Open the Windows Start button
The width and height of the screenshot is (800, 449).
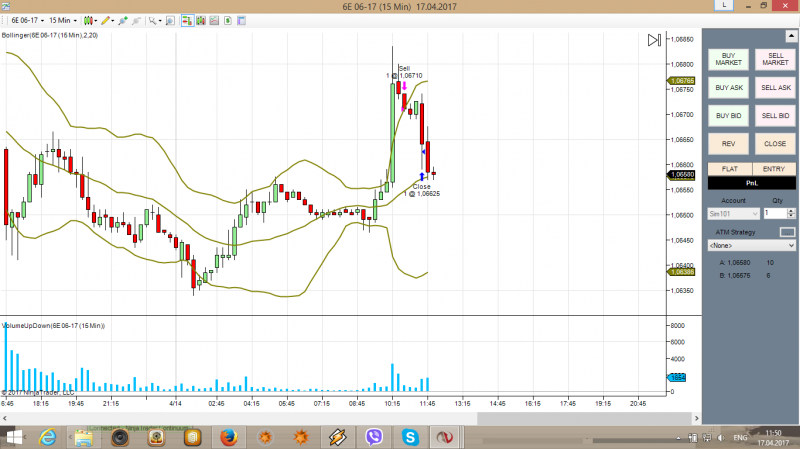coord(14,437)
